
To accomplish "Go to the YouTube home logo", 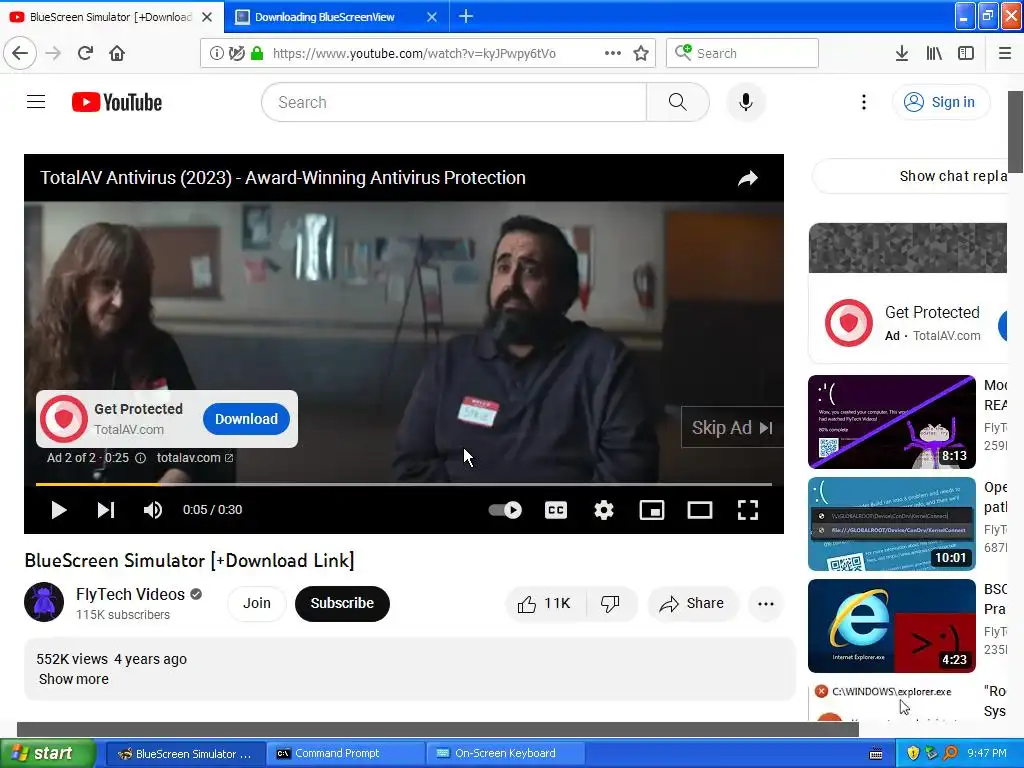I will 117,102.
